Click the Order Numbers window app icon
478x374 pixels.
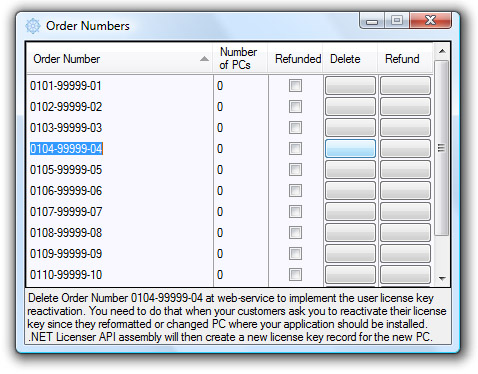[x=33, y=26]
